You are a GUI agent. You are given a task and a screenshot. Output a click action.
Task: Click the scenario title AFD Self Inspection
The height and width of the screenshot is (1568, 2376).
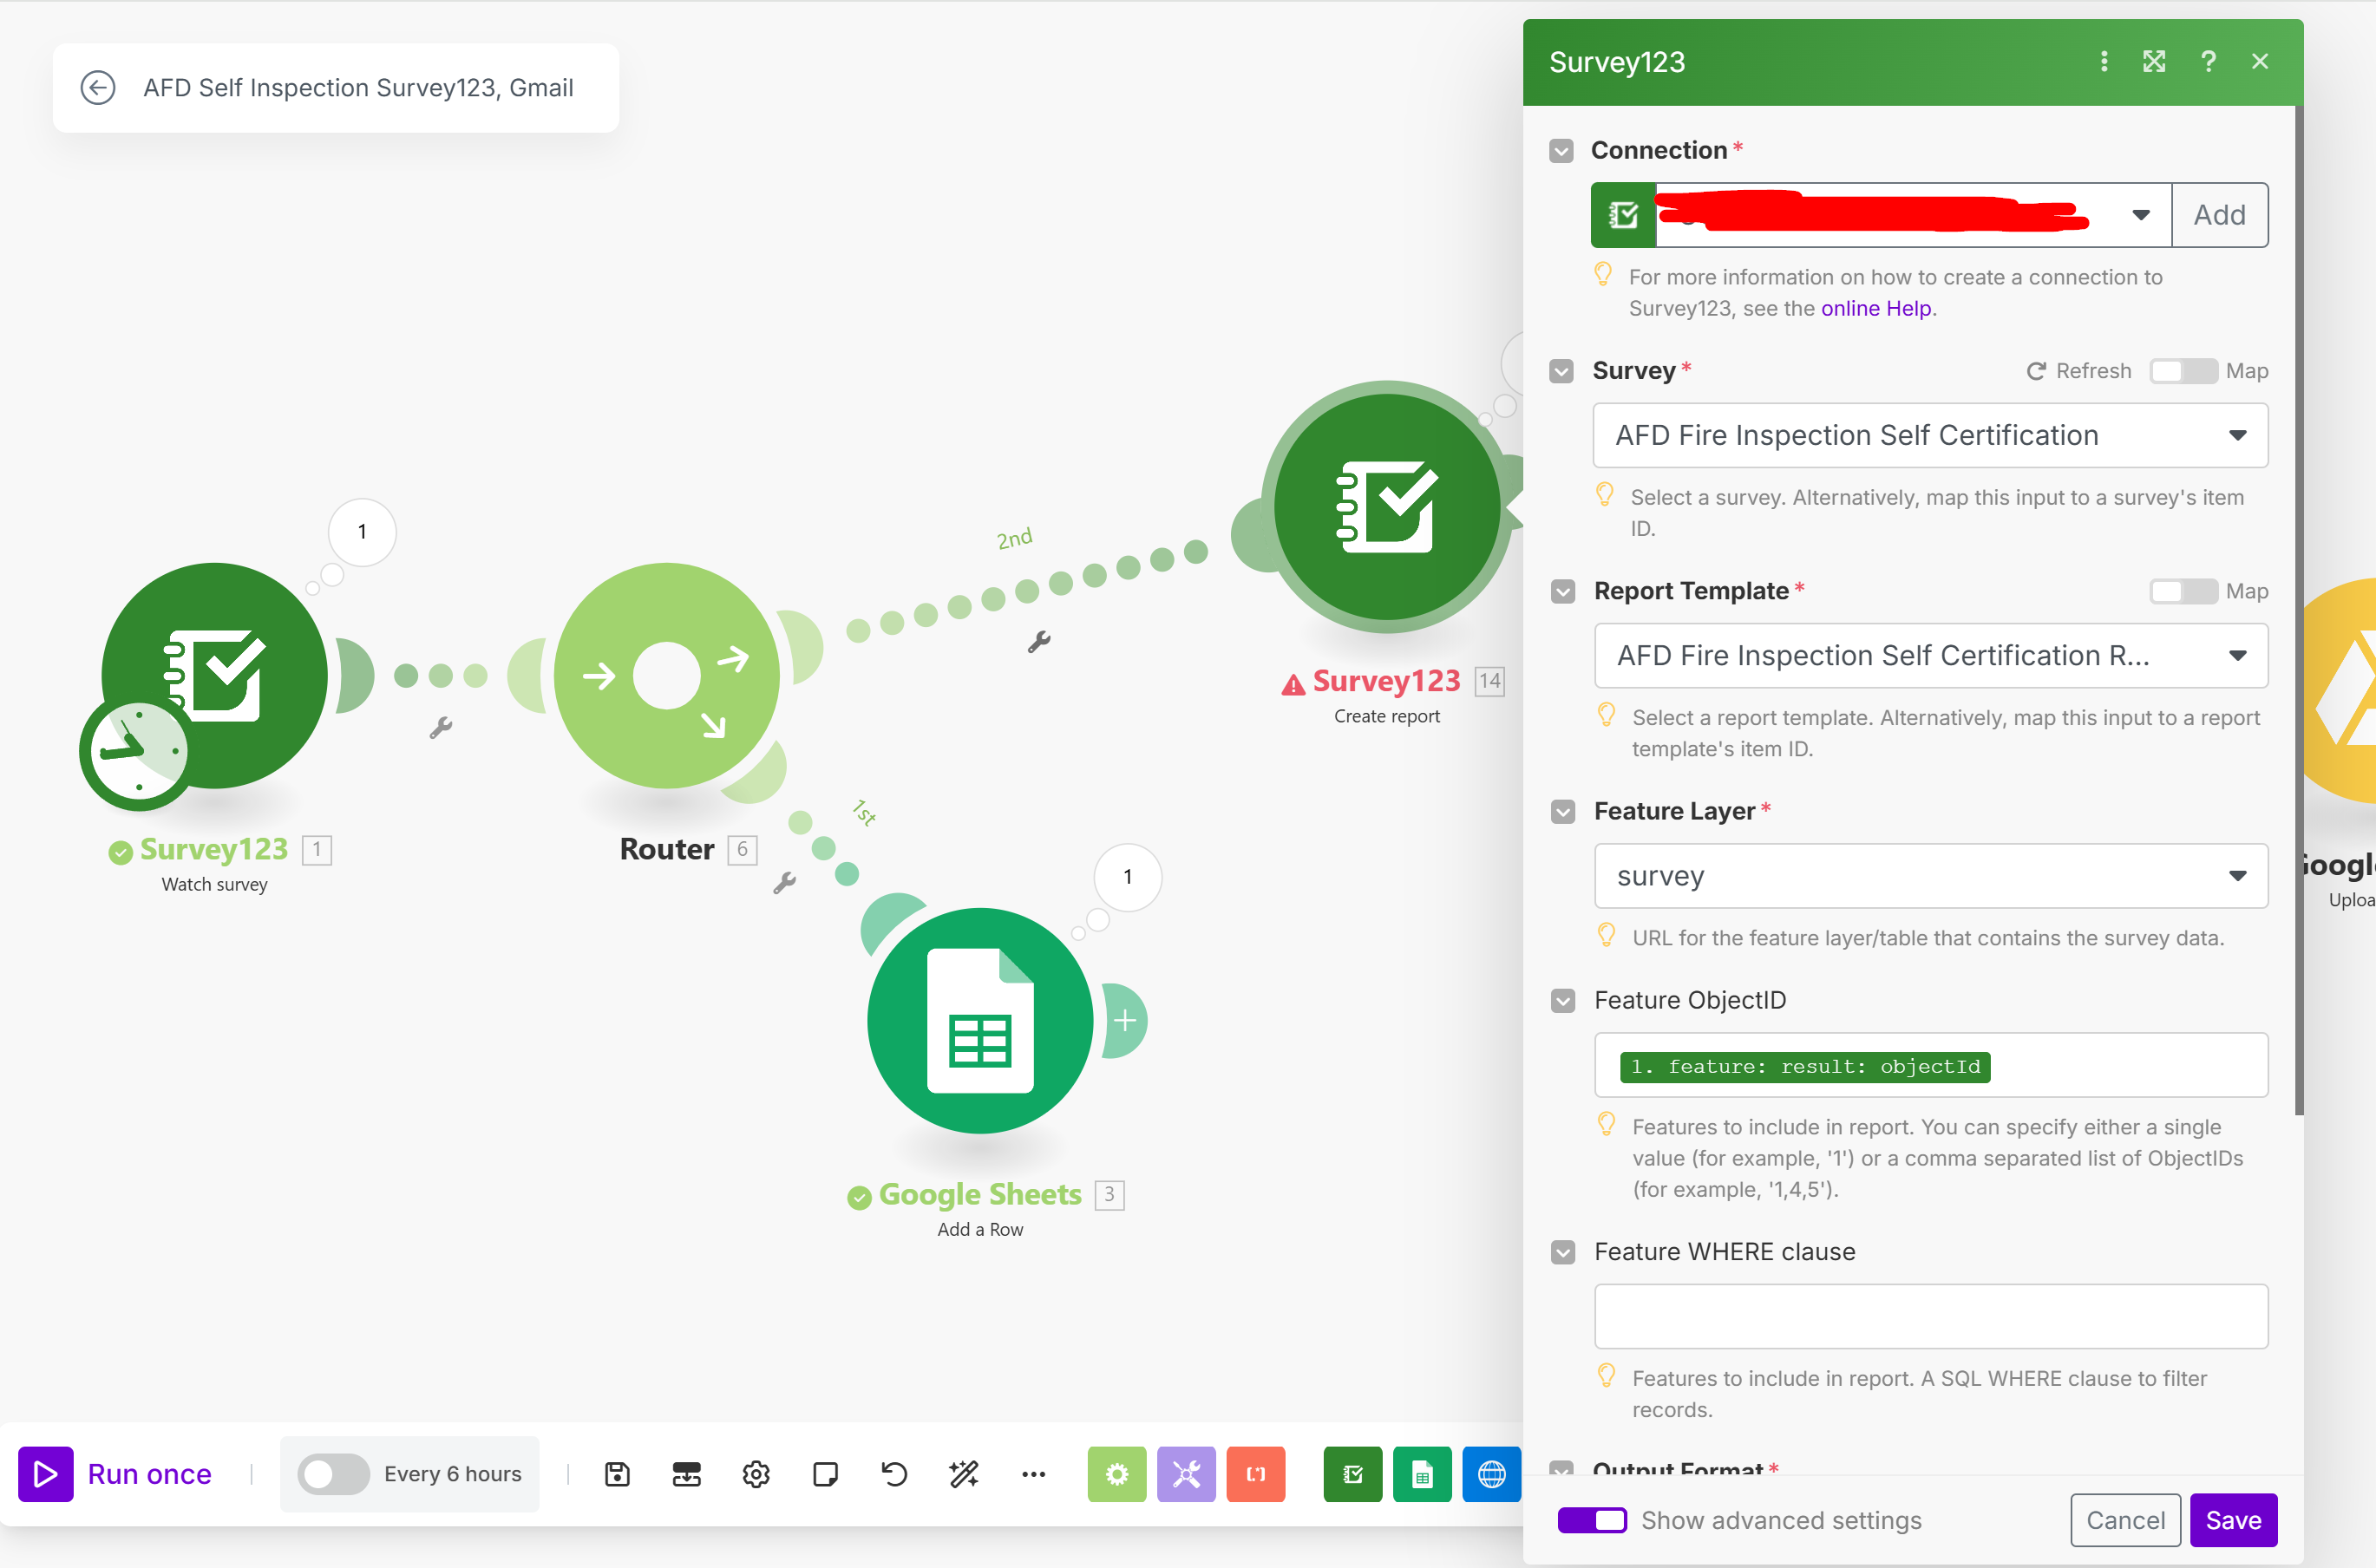pyautogui.click(x=358, y=88)
